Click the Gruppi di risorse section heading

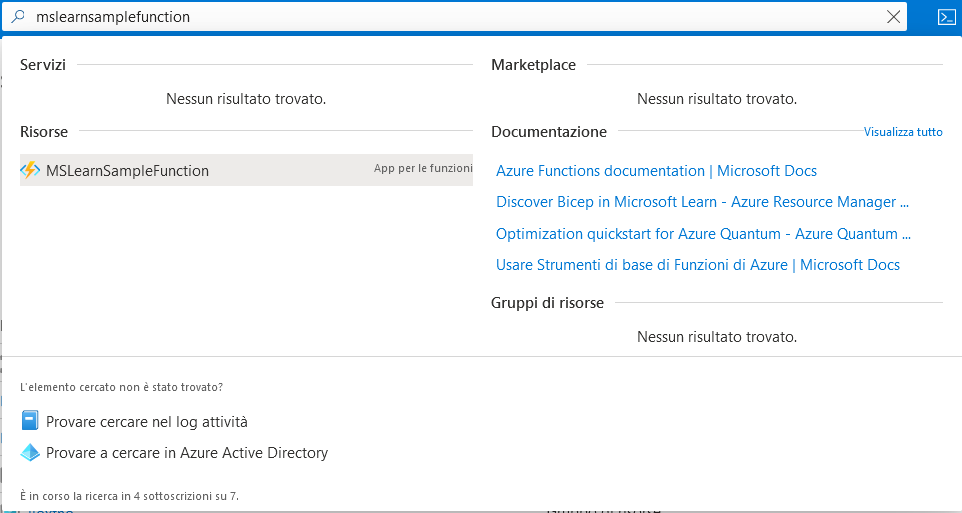(547, 302)
